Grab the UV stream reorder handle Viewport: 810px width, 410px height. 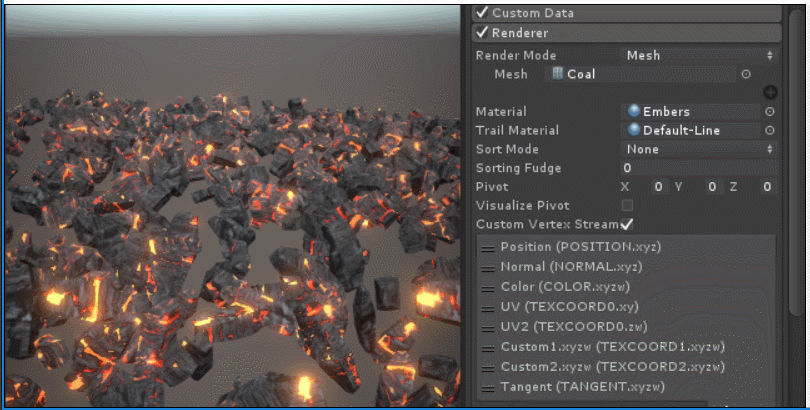pos(488,308)
